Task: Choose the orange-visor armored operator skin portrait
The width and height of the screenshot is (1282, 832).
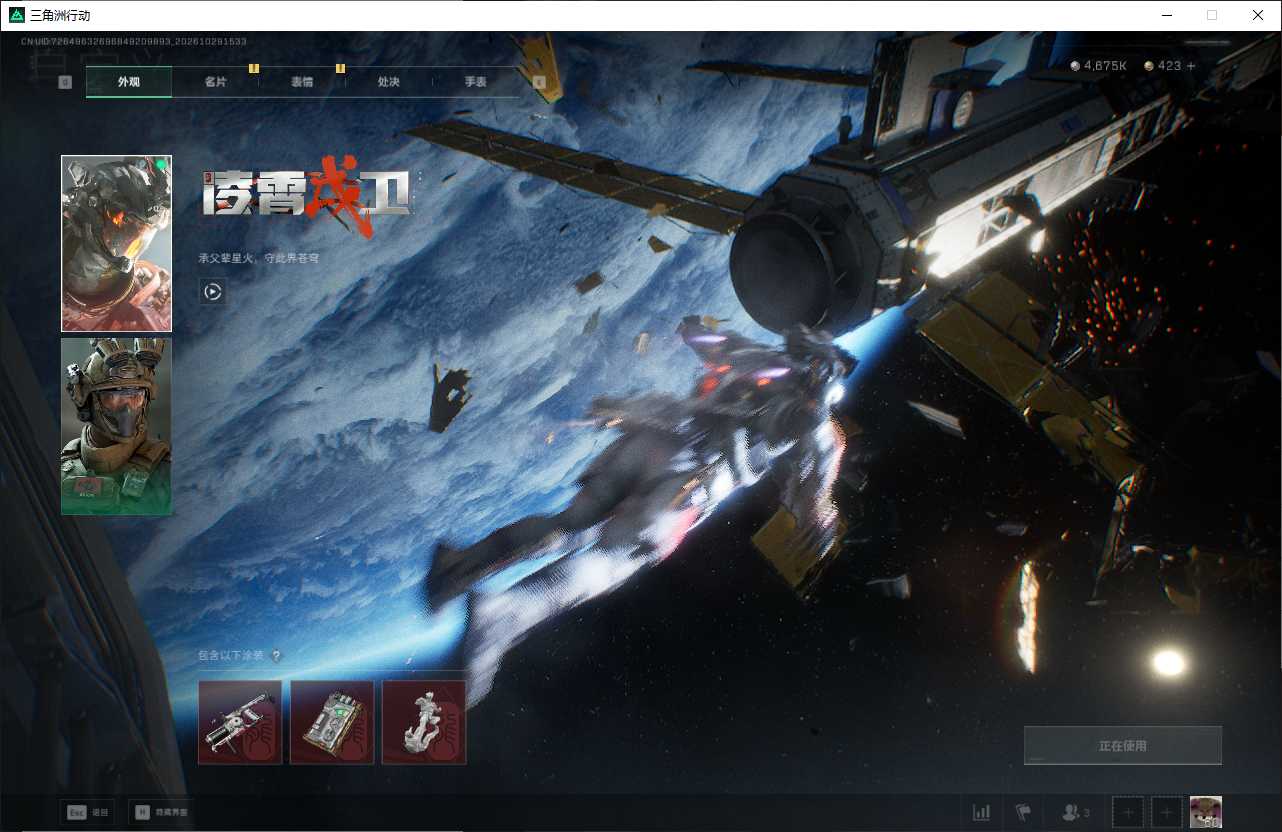Action: (116, 243)
